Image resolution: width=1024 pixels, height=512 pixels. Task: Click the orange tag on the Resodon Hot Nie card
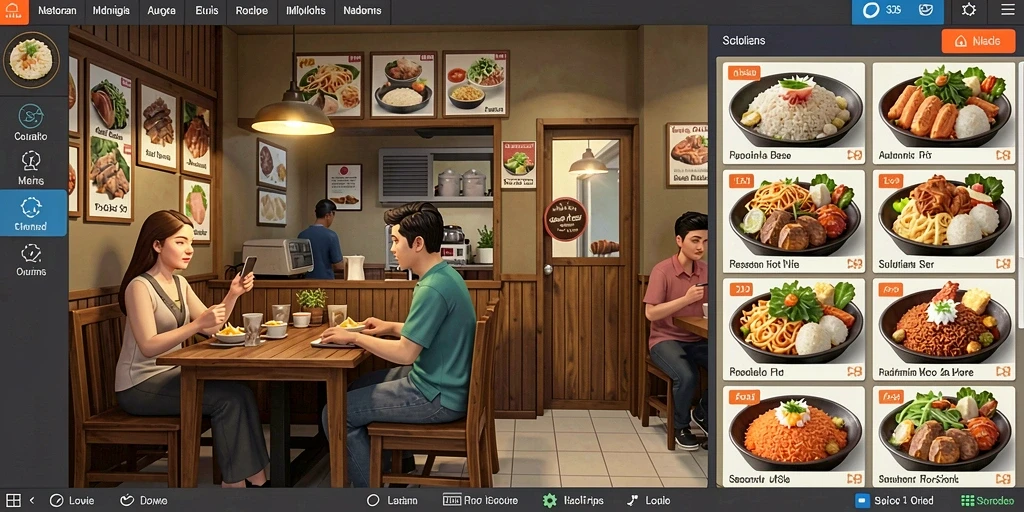(x=741, y=180)
